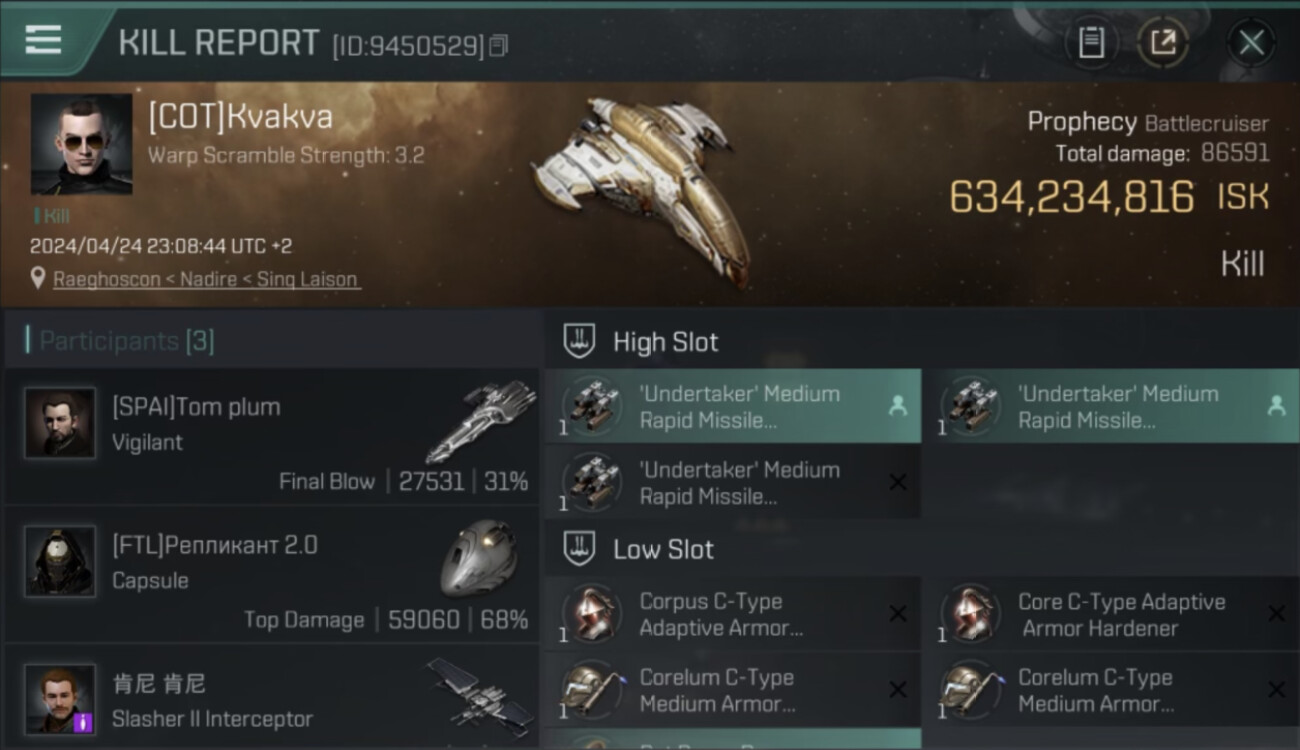1300x750 pixels.
Task: Click the clipboard notes icon
Action: click(x=1091, y=42)
